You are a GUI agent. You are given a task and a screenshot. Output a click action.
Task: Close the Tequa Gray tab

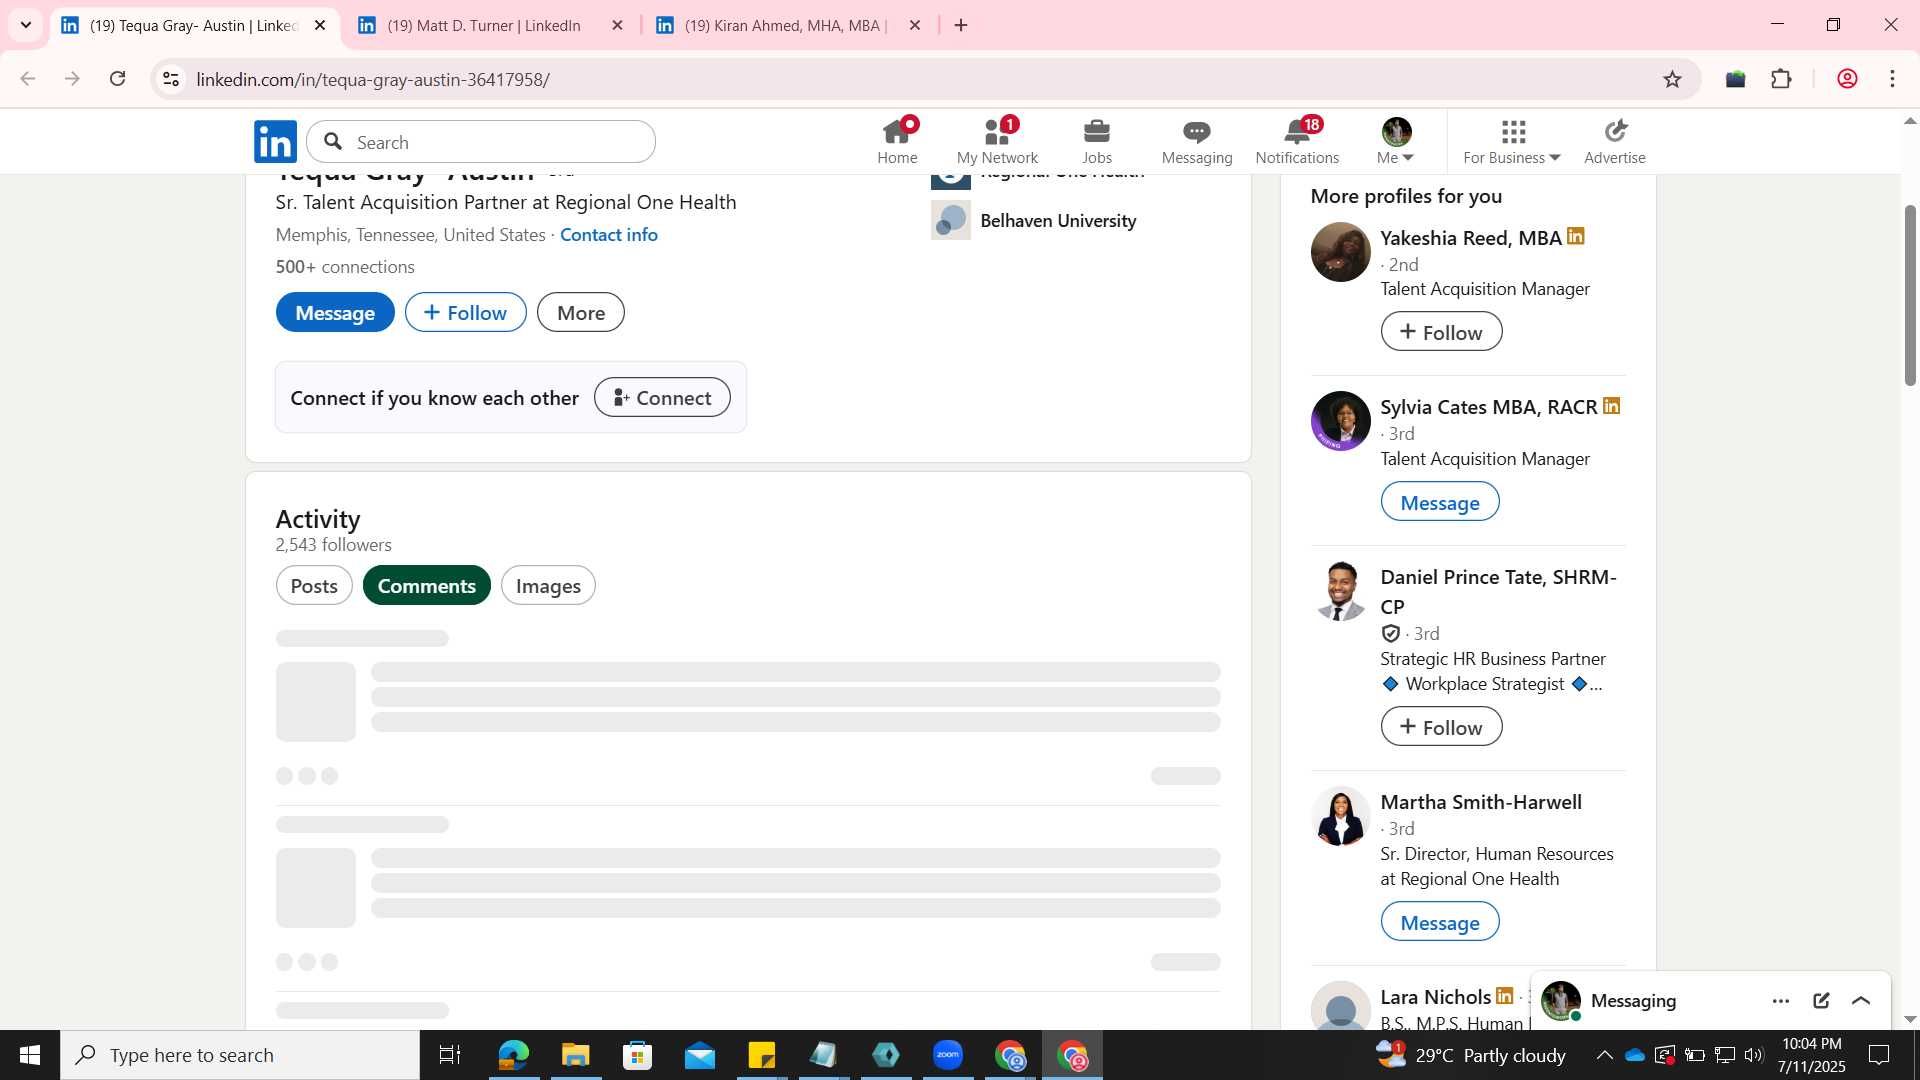click(320, 25)
